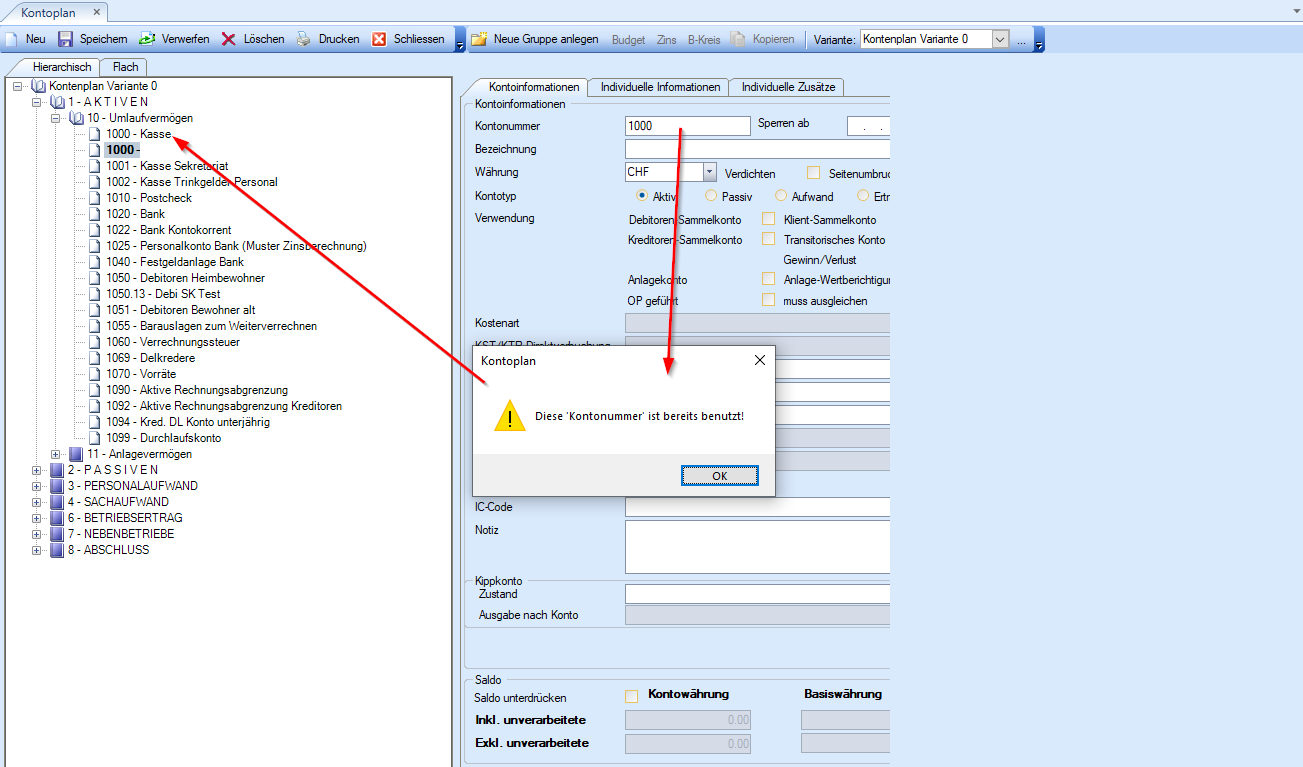
Task: Click the Kontonummer field containing 1000
Action: coord(687,126)
